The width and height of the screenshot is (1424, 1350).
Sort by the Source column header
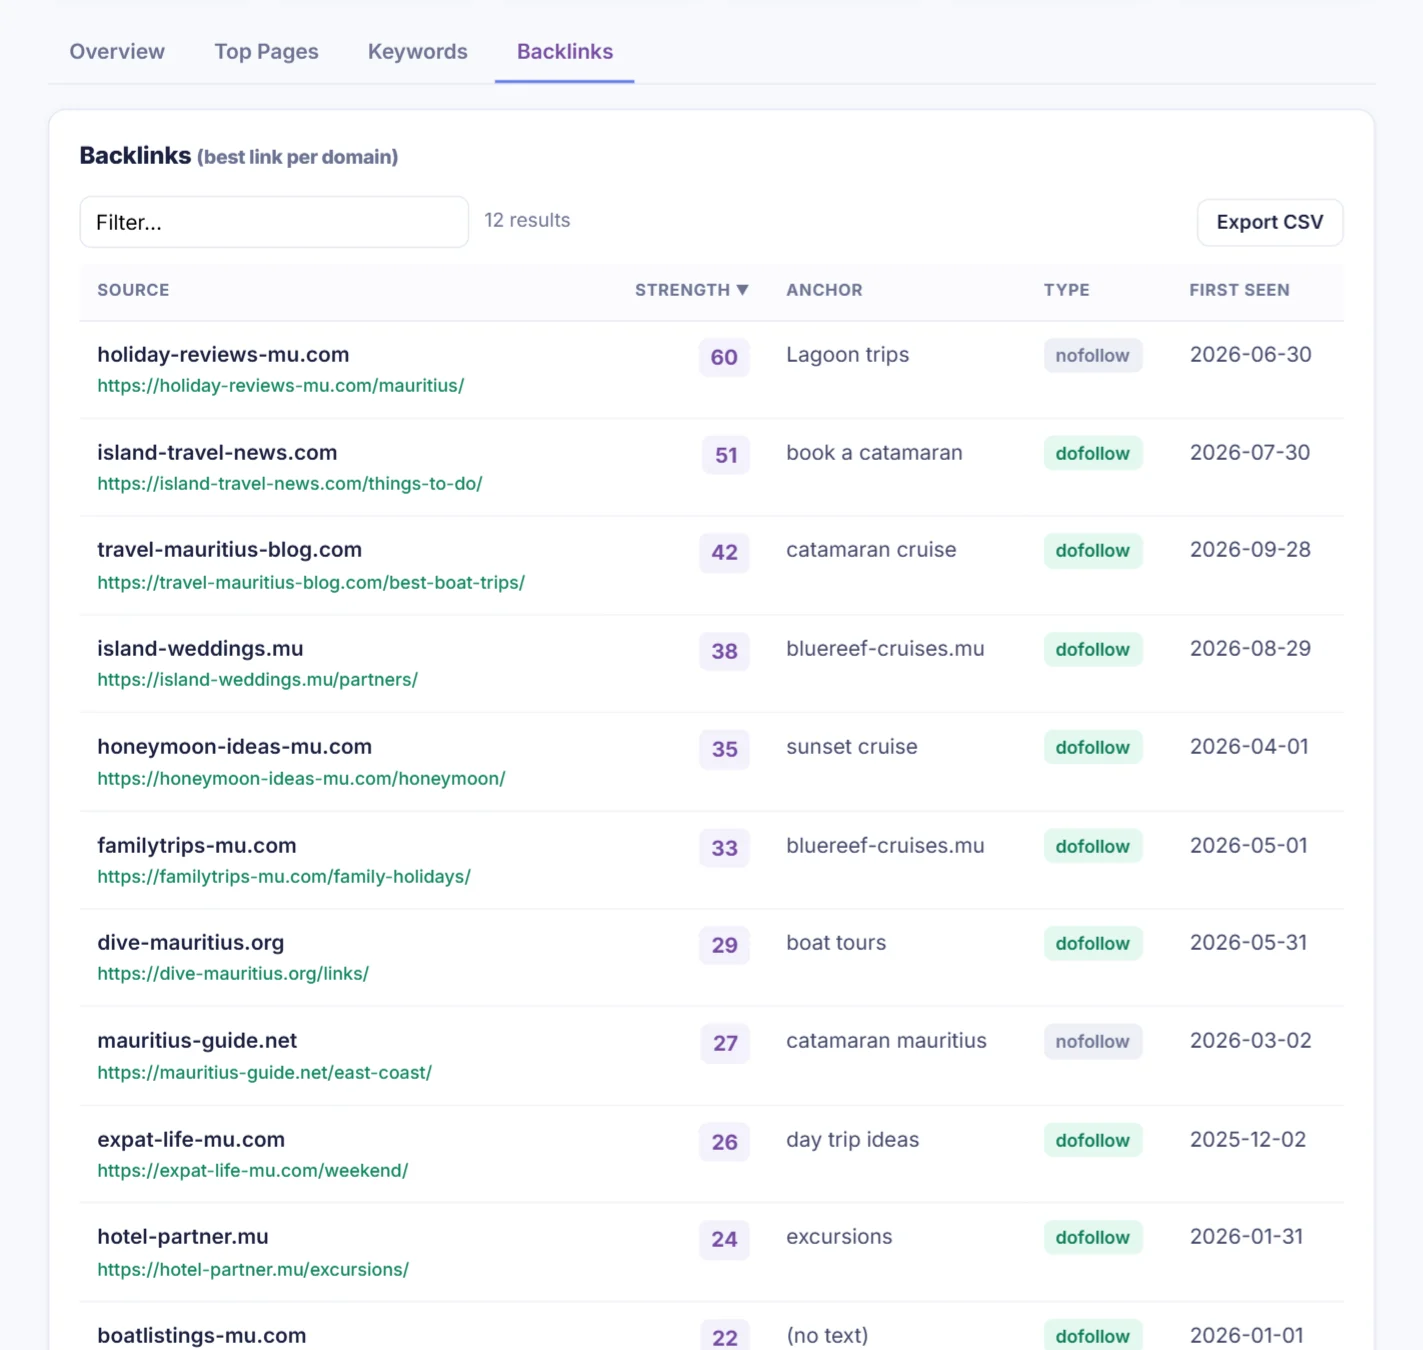pyautogui.click(x=133, y=290)
